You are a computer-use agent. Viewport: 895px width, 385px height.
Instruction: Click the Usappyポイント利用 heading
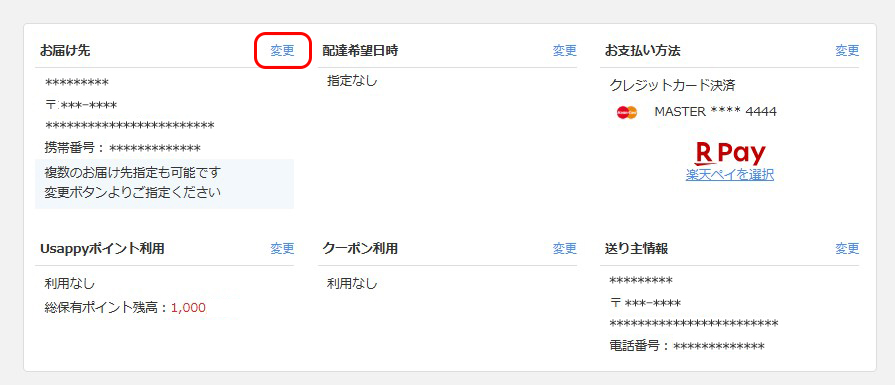(102, 249)
